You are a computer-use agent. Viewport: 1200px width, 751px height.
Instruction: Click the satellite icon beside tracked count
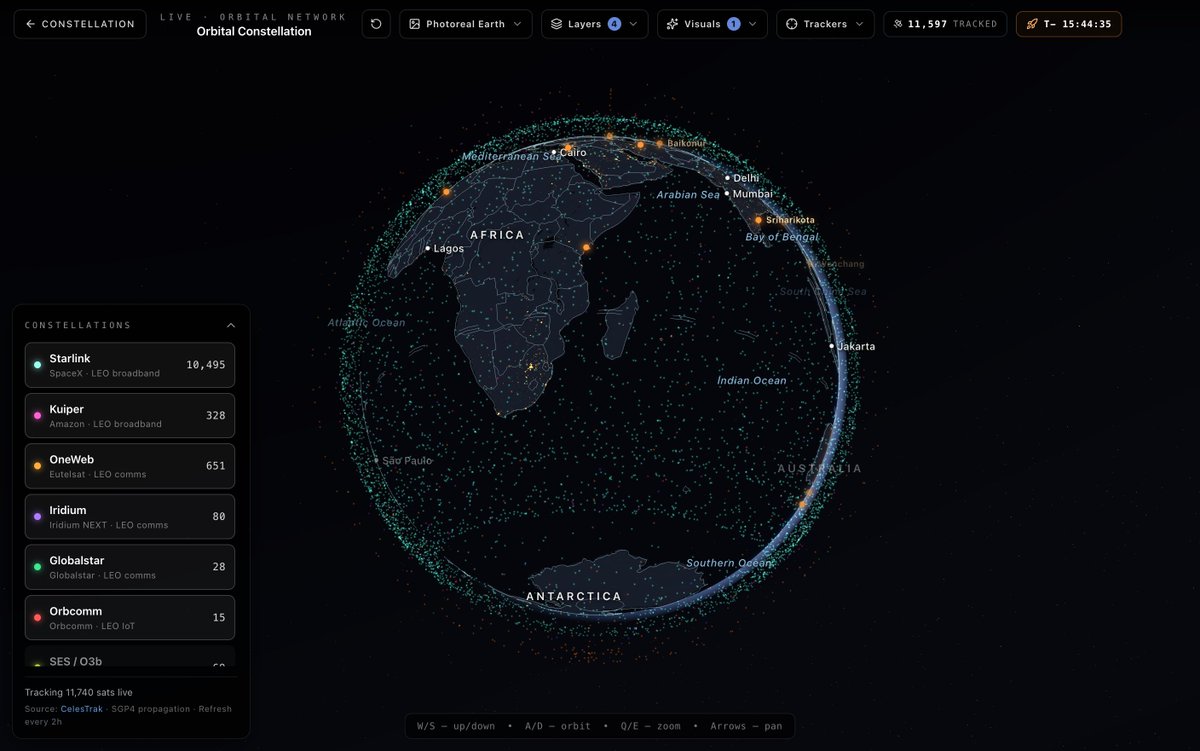(897, 24)
